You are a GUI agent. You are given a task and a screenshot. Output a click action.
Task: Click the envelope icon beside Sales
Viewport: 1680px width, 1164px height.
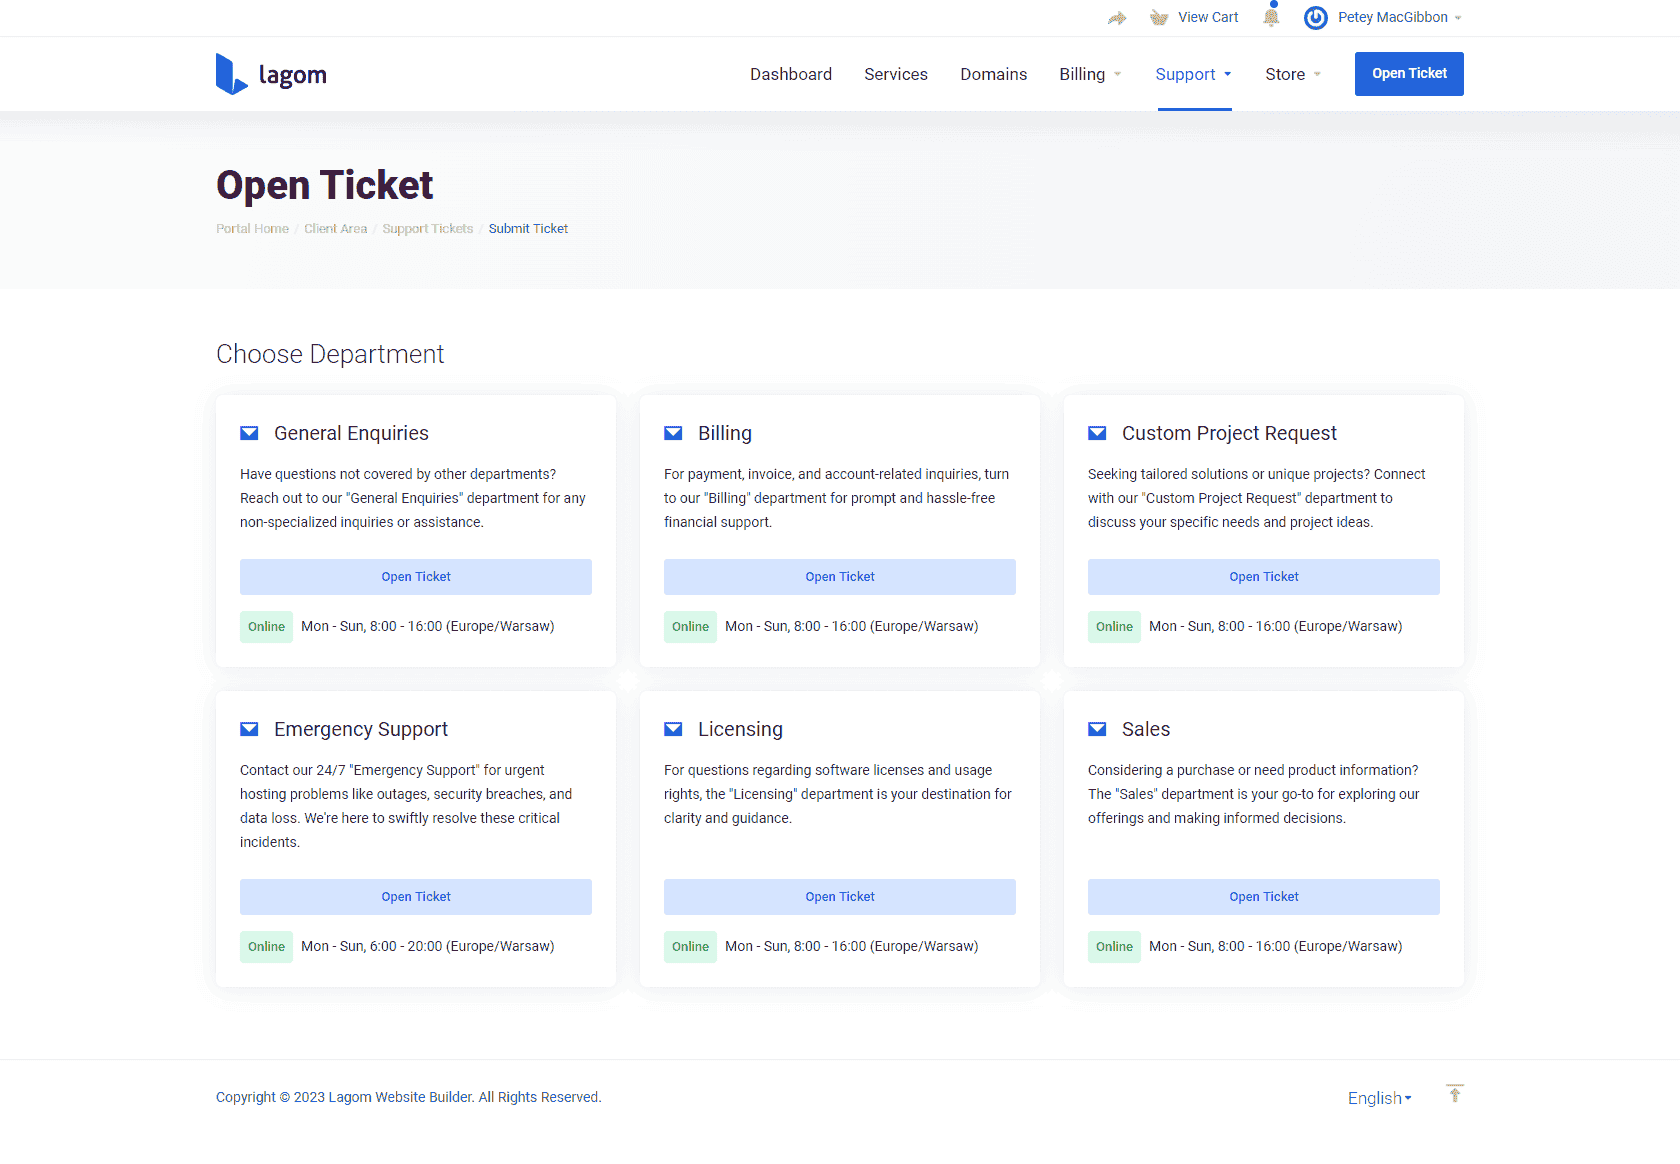pyautogui.click(x=1097, y=729)
